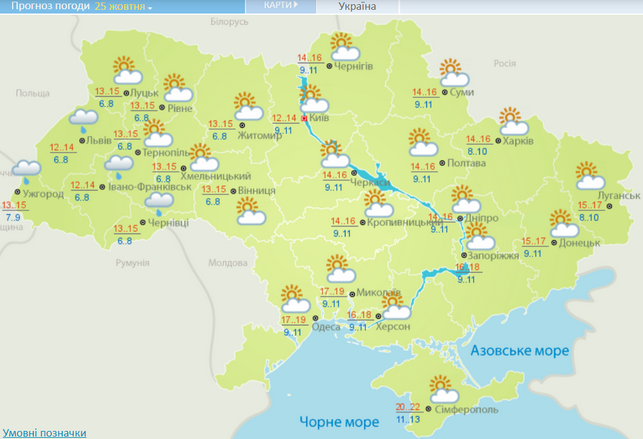Select the weather icon above Суми

coord(453,73)
